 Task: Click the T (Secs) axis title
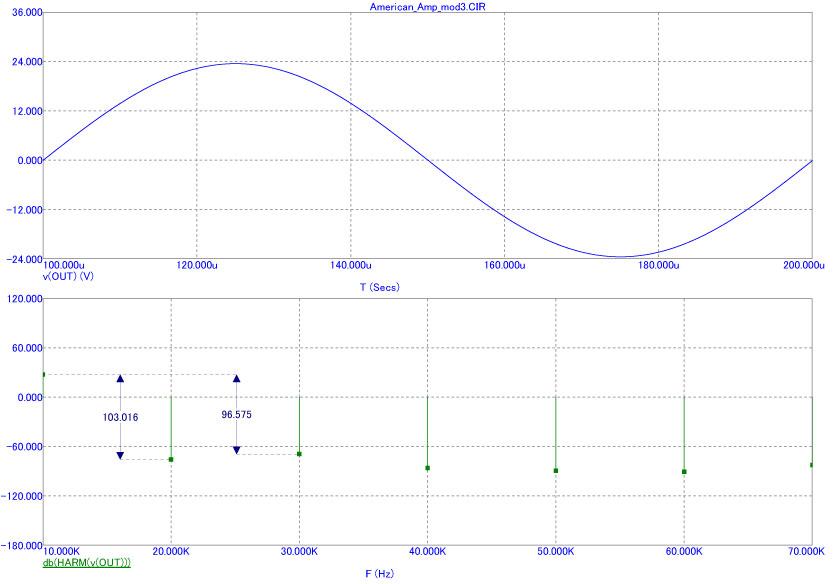379,287
